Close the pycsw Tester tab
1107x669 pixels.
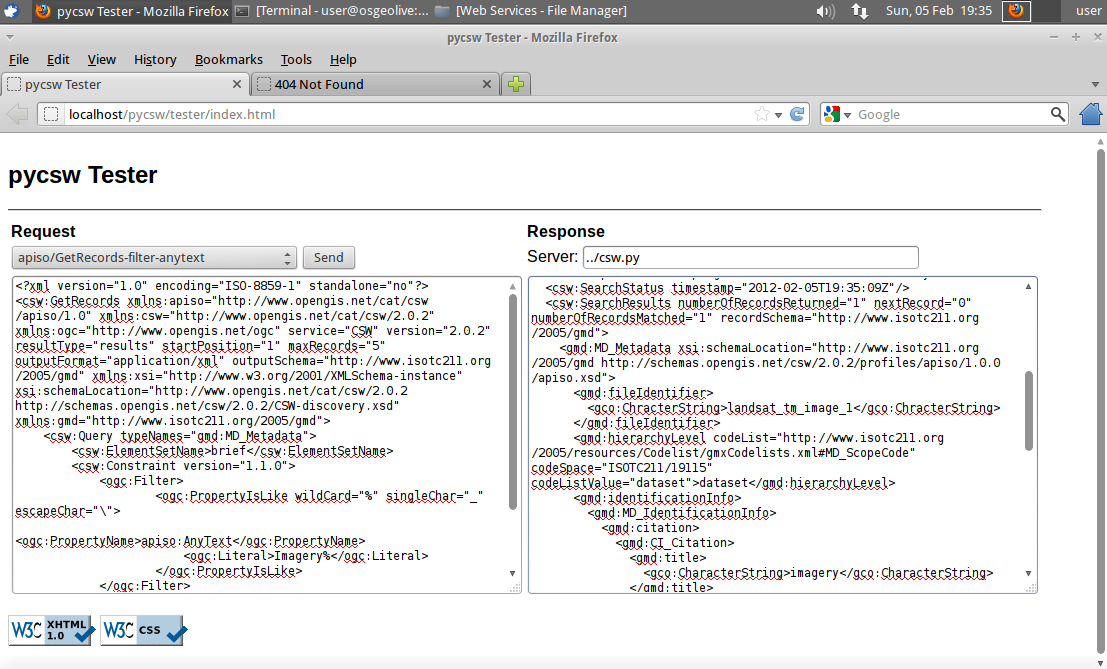[237, 84]
